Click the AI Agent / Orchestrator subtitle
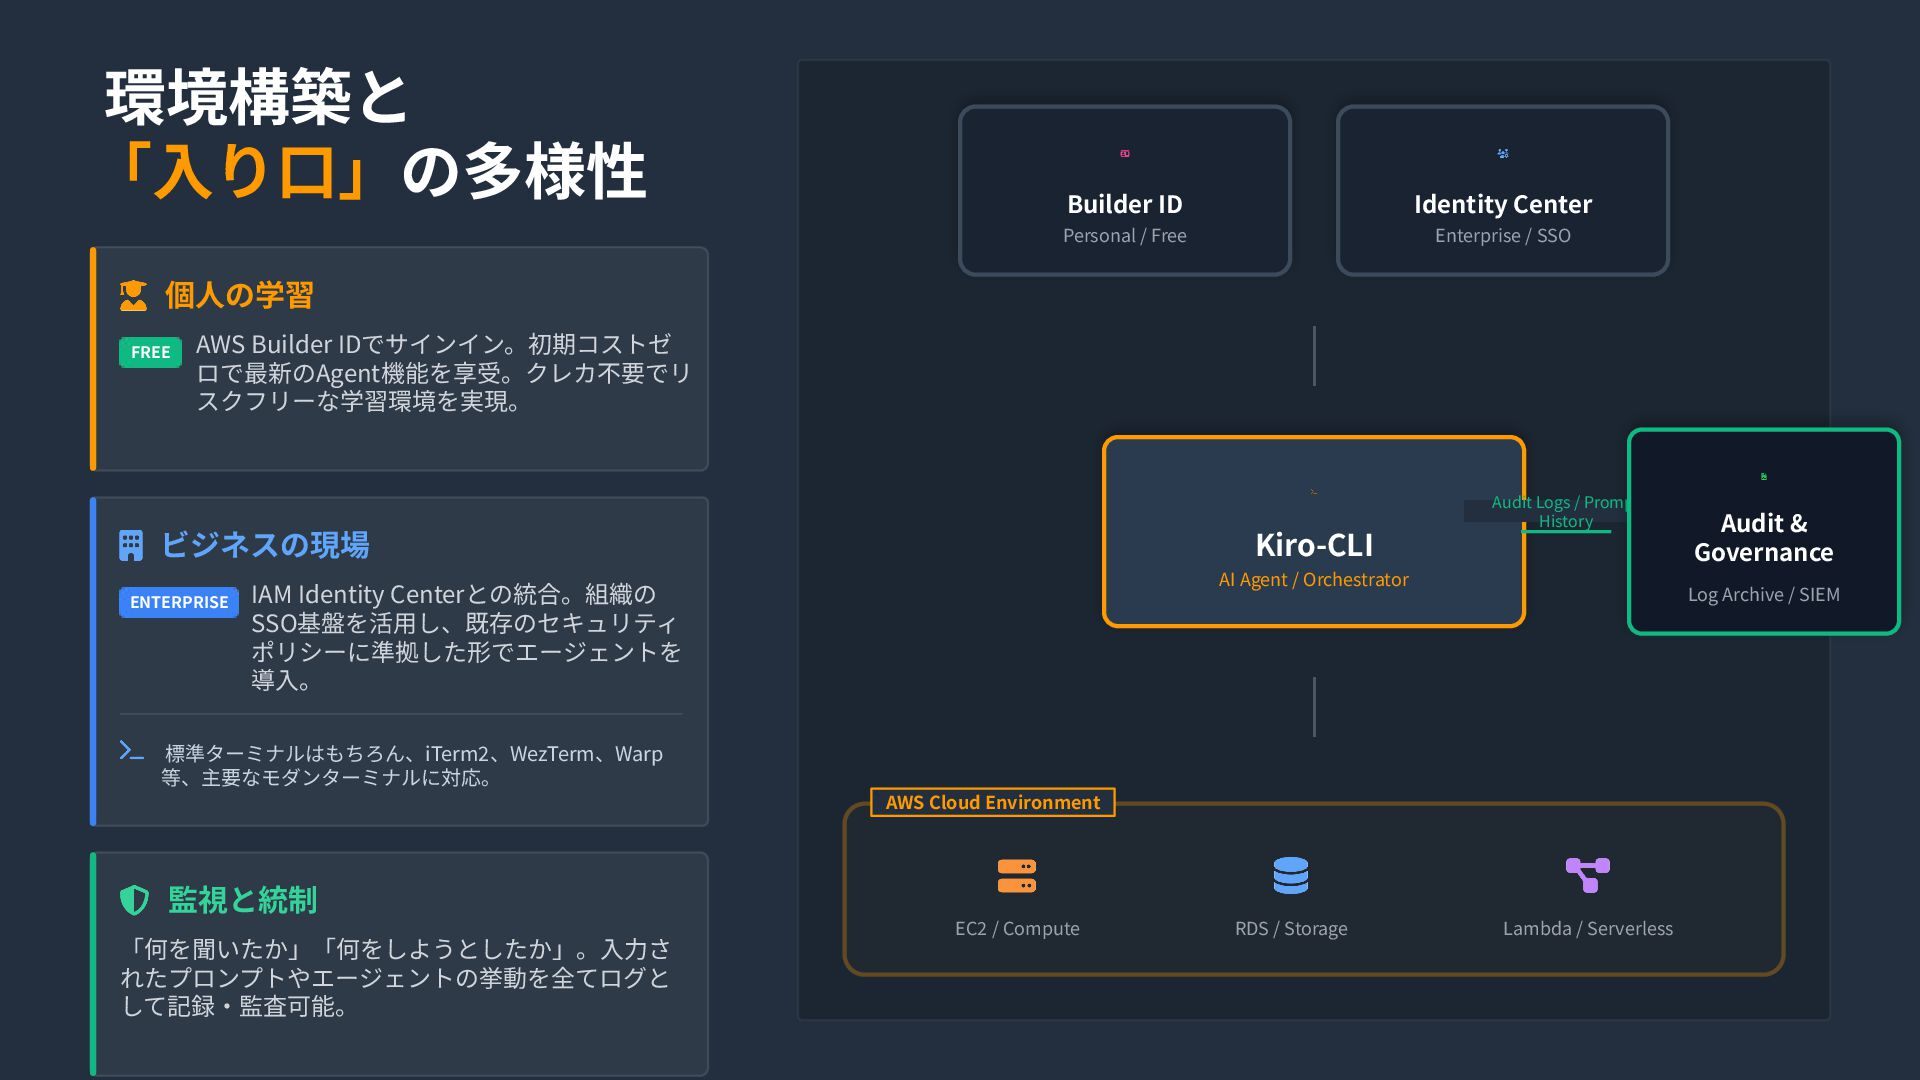 tap(1313, 580)
